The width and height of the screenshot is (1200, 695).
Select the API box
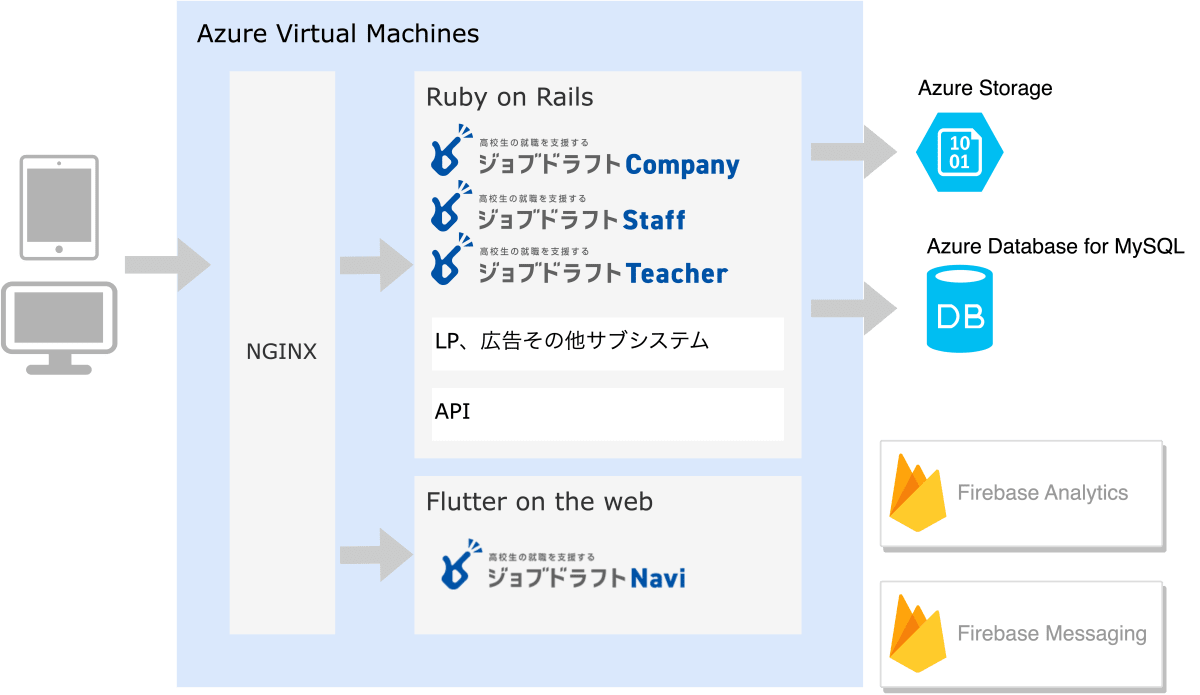pyautogui.click(x=608, y=414)
